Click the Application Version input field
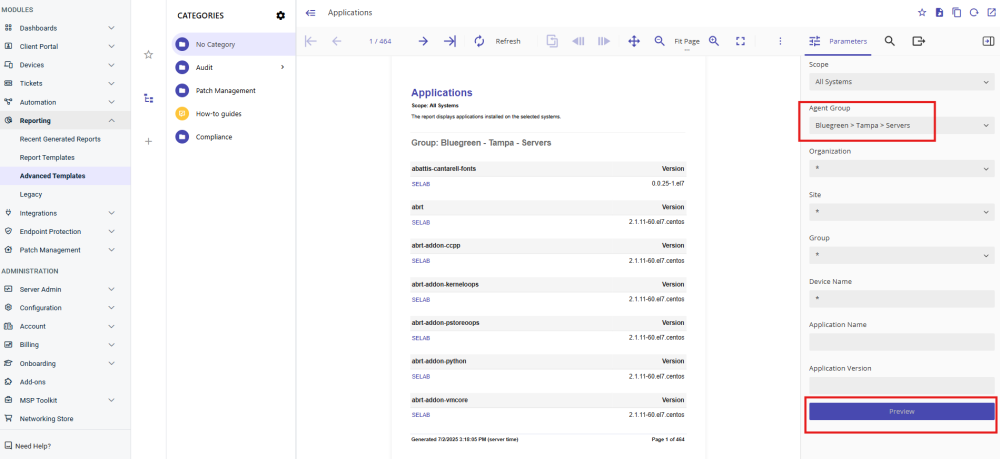This screenshot has width=1000, height=459. [901, 385]
